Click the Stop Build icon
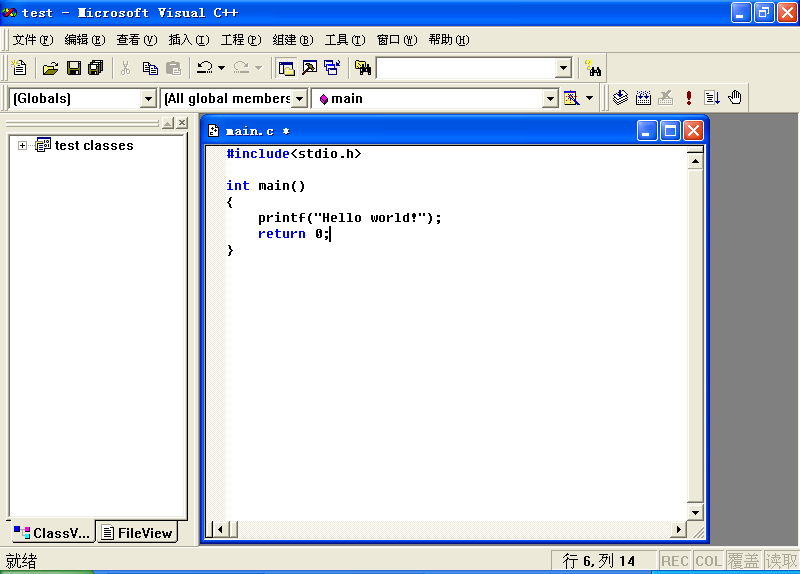The width and height of the screenshot is (800, 574). tap(666, 97)
